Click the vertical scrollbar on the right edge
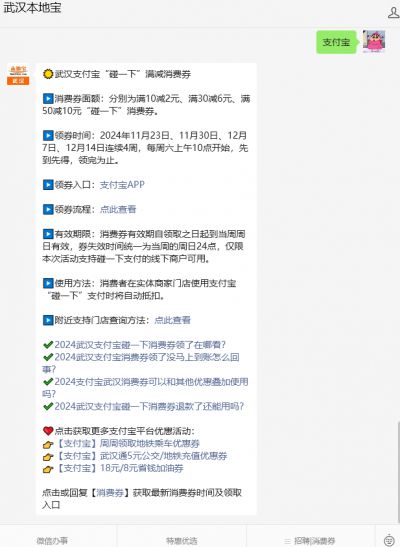This screenshot has width=400, height=547. pyautogui.click(x=398, y=471)
